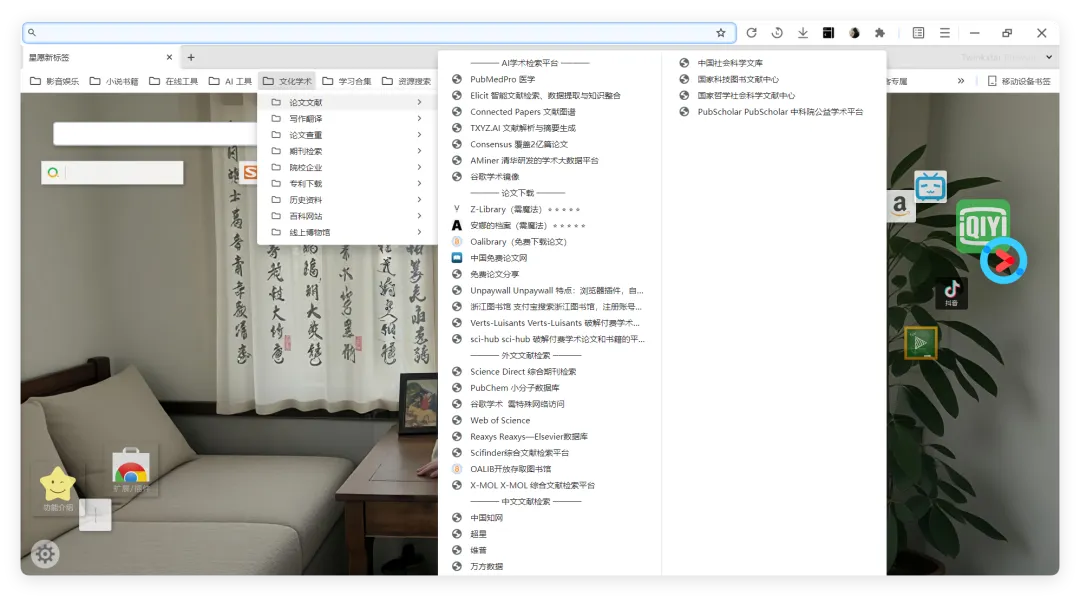Open the PubMedPro 医学 bookmark
The height and width of the screenshot is (596, 1080).
pyautogui.click(x=549, y=79)
